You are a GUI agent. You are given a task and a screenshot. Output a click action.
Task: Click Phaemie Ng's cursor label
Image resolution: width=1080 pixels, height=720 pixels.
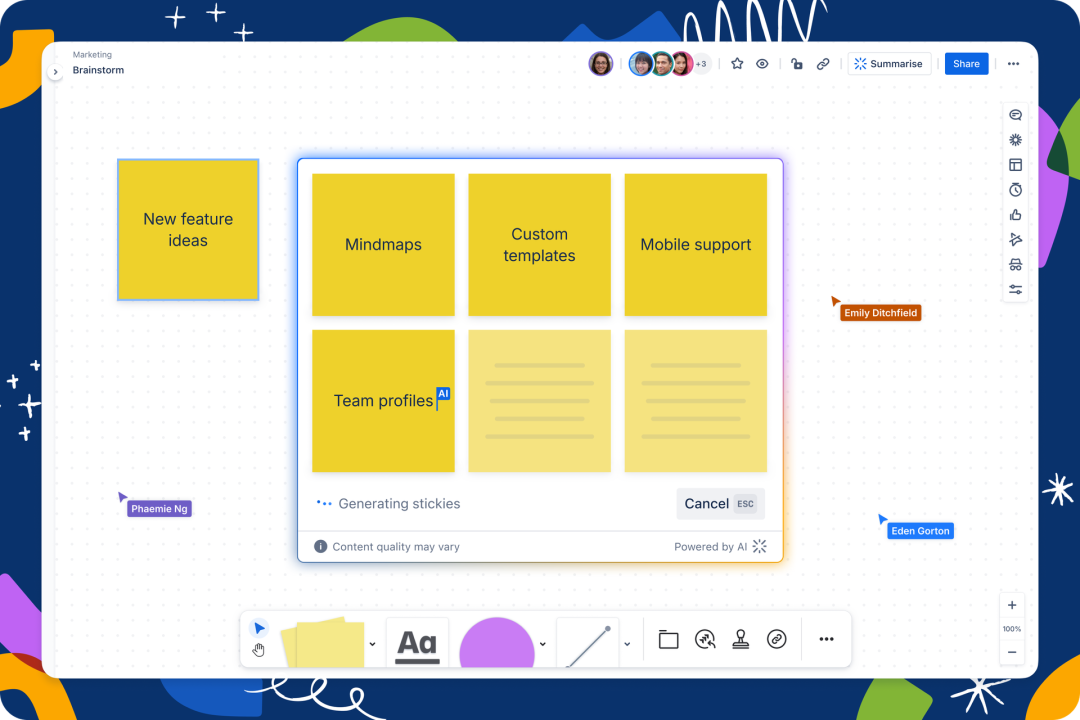pos(159,508)
